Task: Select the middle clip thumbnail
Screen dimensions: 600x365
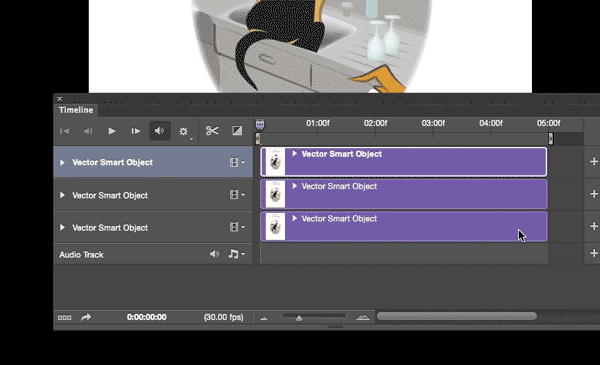Action: click(275, 194)
